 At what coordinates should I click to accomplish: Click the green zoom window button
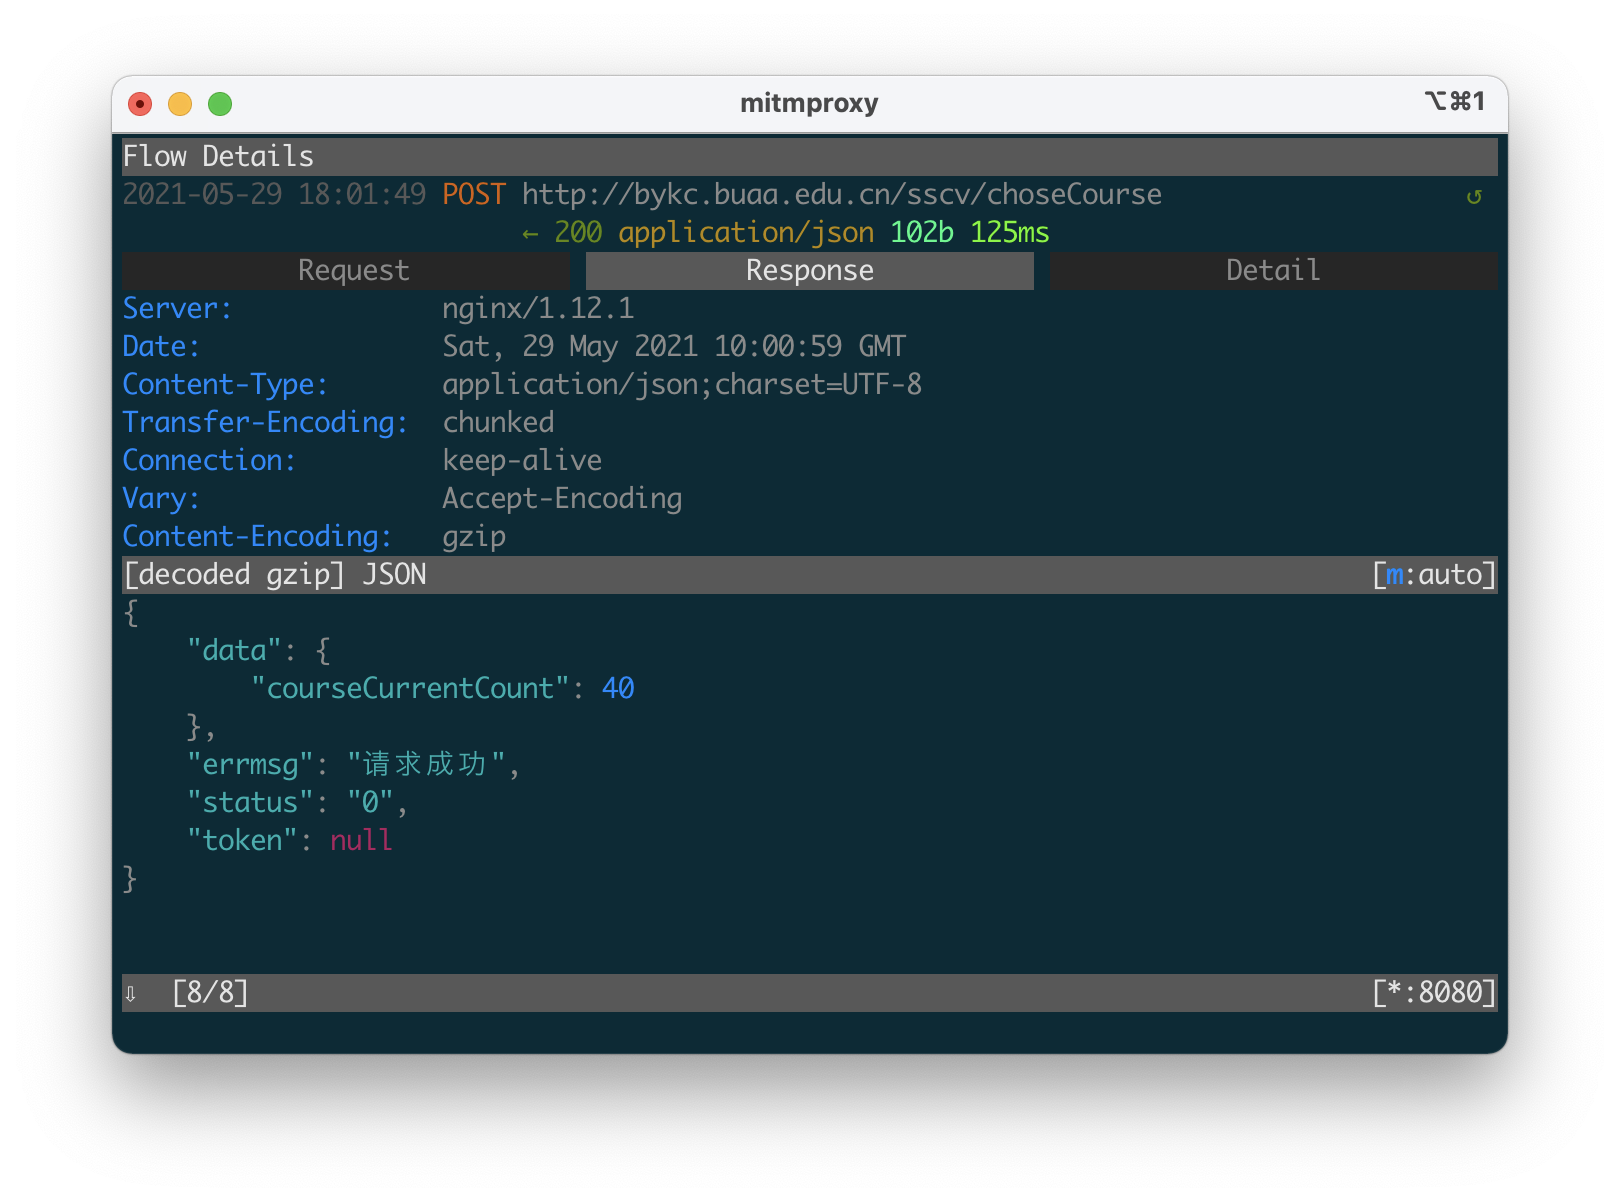tap(220, 104)
